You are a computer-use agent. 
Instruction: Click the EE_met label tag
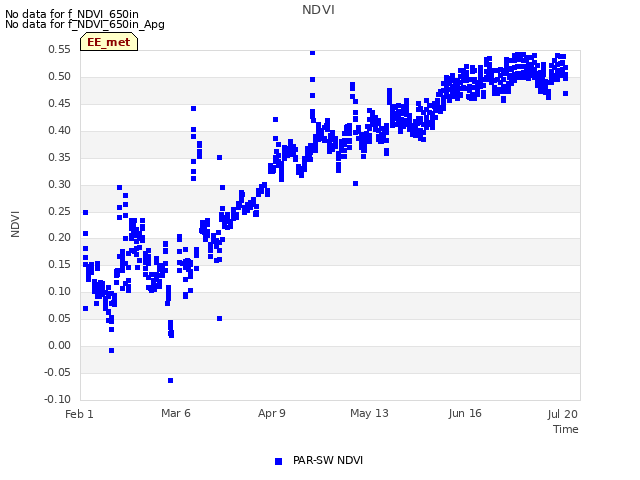click(x=109, y=42)
